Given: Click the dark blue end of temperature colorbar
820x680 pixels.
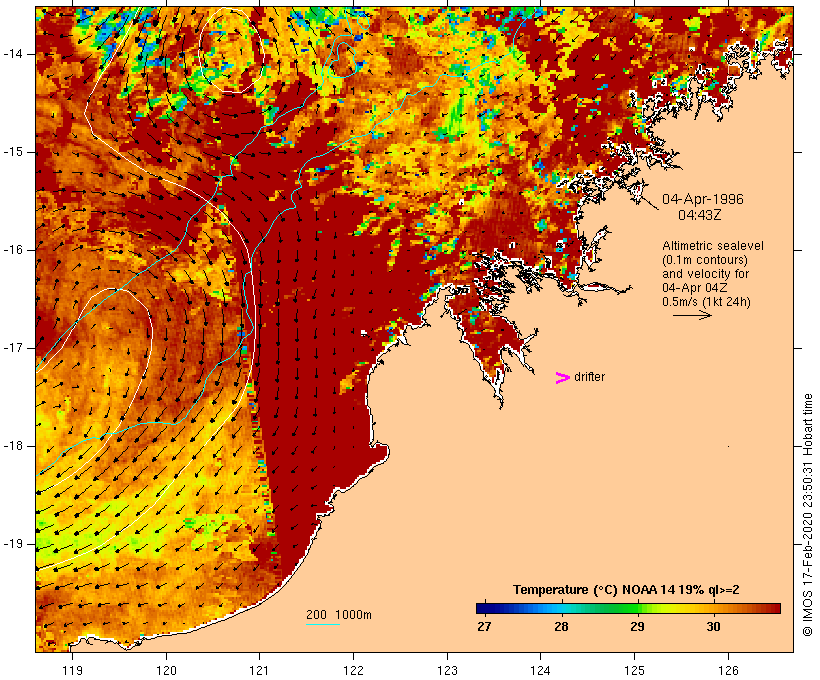Looking at the screenshot, I should (x=484, y=608).
